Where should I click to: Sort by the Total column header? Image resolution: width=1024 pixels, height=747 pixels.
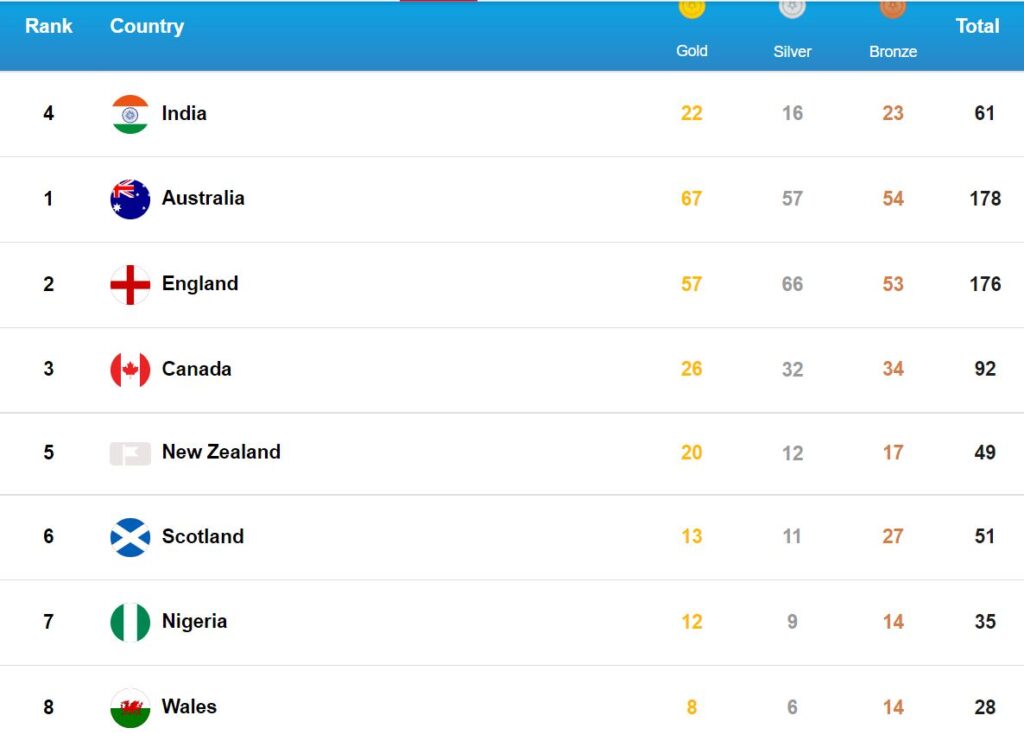[978, 26]
